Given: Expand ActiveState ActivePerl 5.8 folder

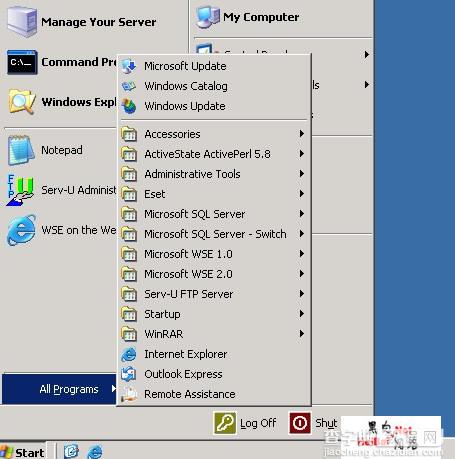Looking at the screenshot, I should point(214,154).
